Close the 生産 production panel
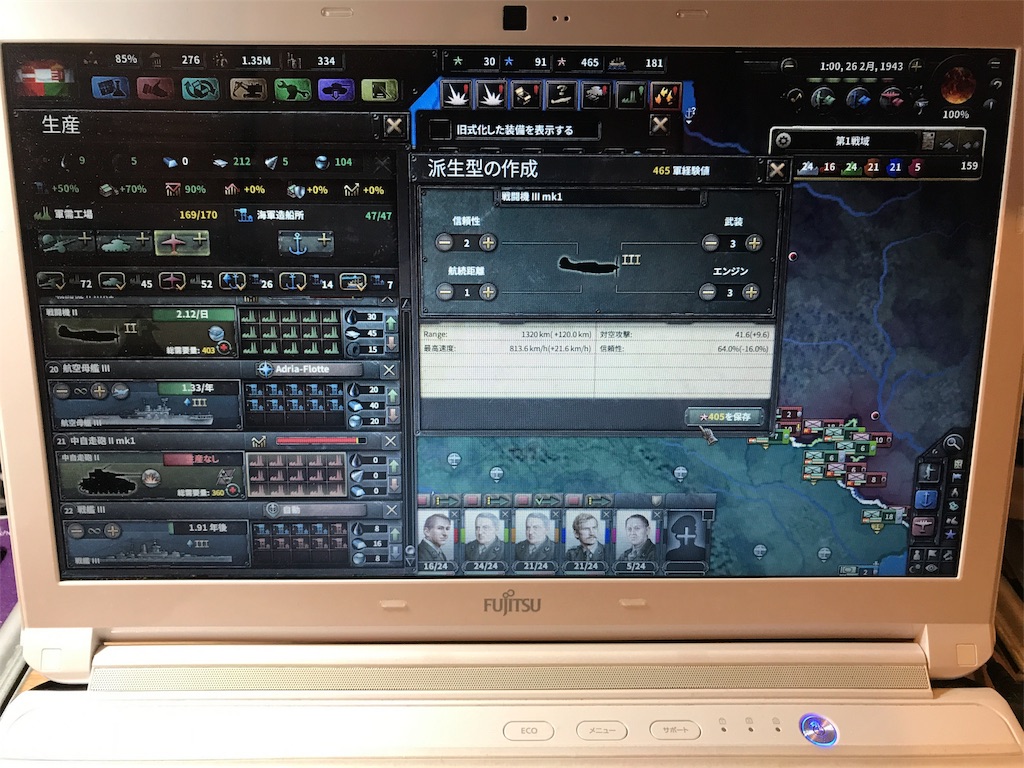 (x=394, y=125)
